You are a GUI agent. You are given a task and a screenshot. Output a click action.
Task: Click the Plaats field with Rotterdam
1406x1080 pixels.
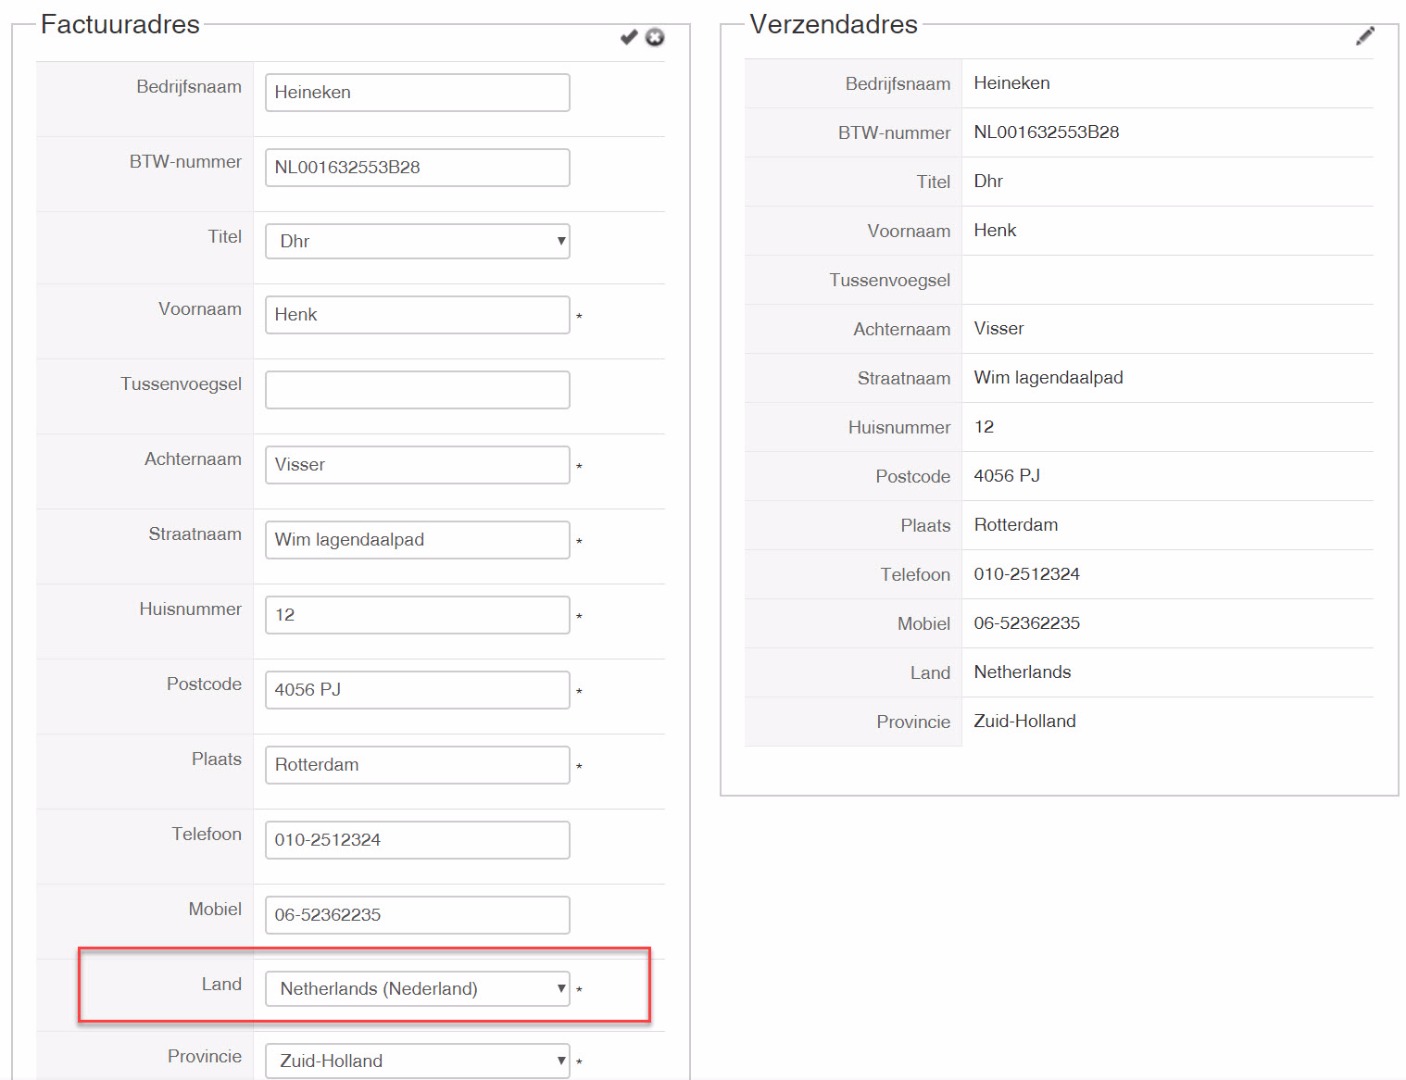tap(417, 765)
